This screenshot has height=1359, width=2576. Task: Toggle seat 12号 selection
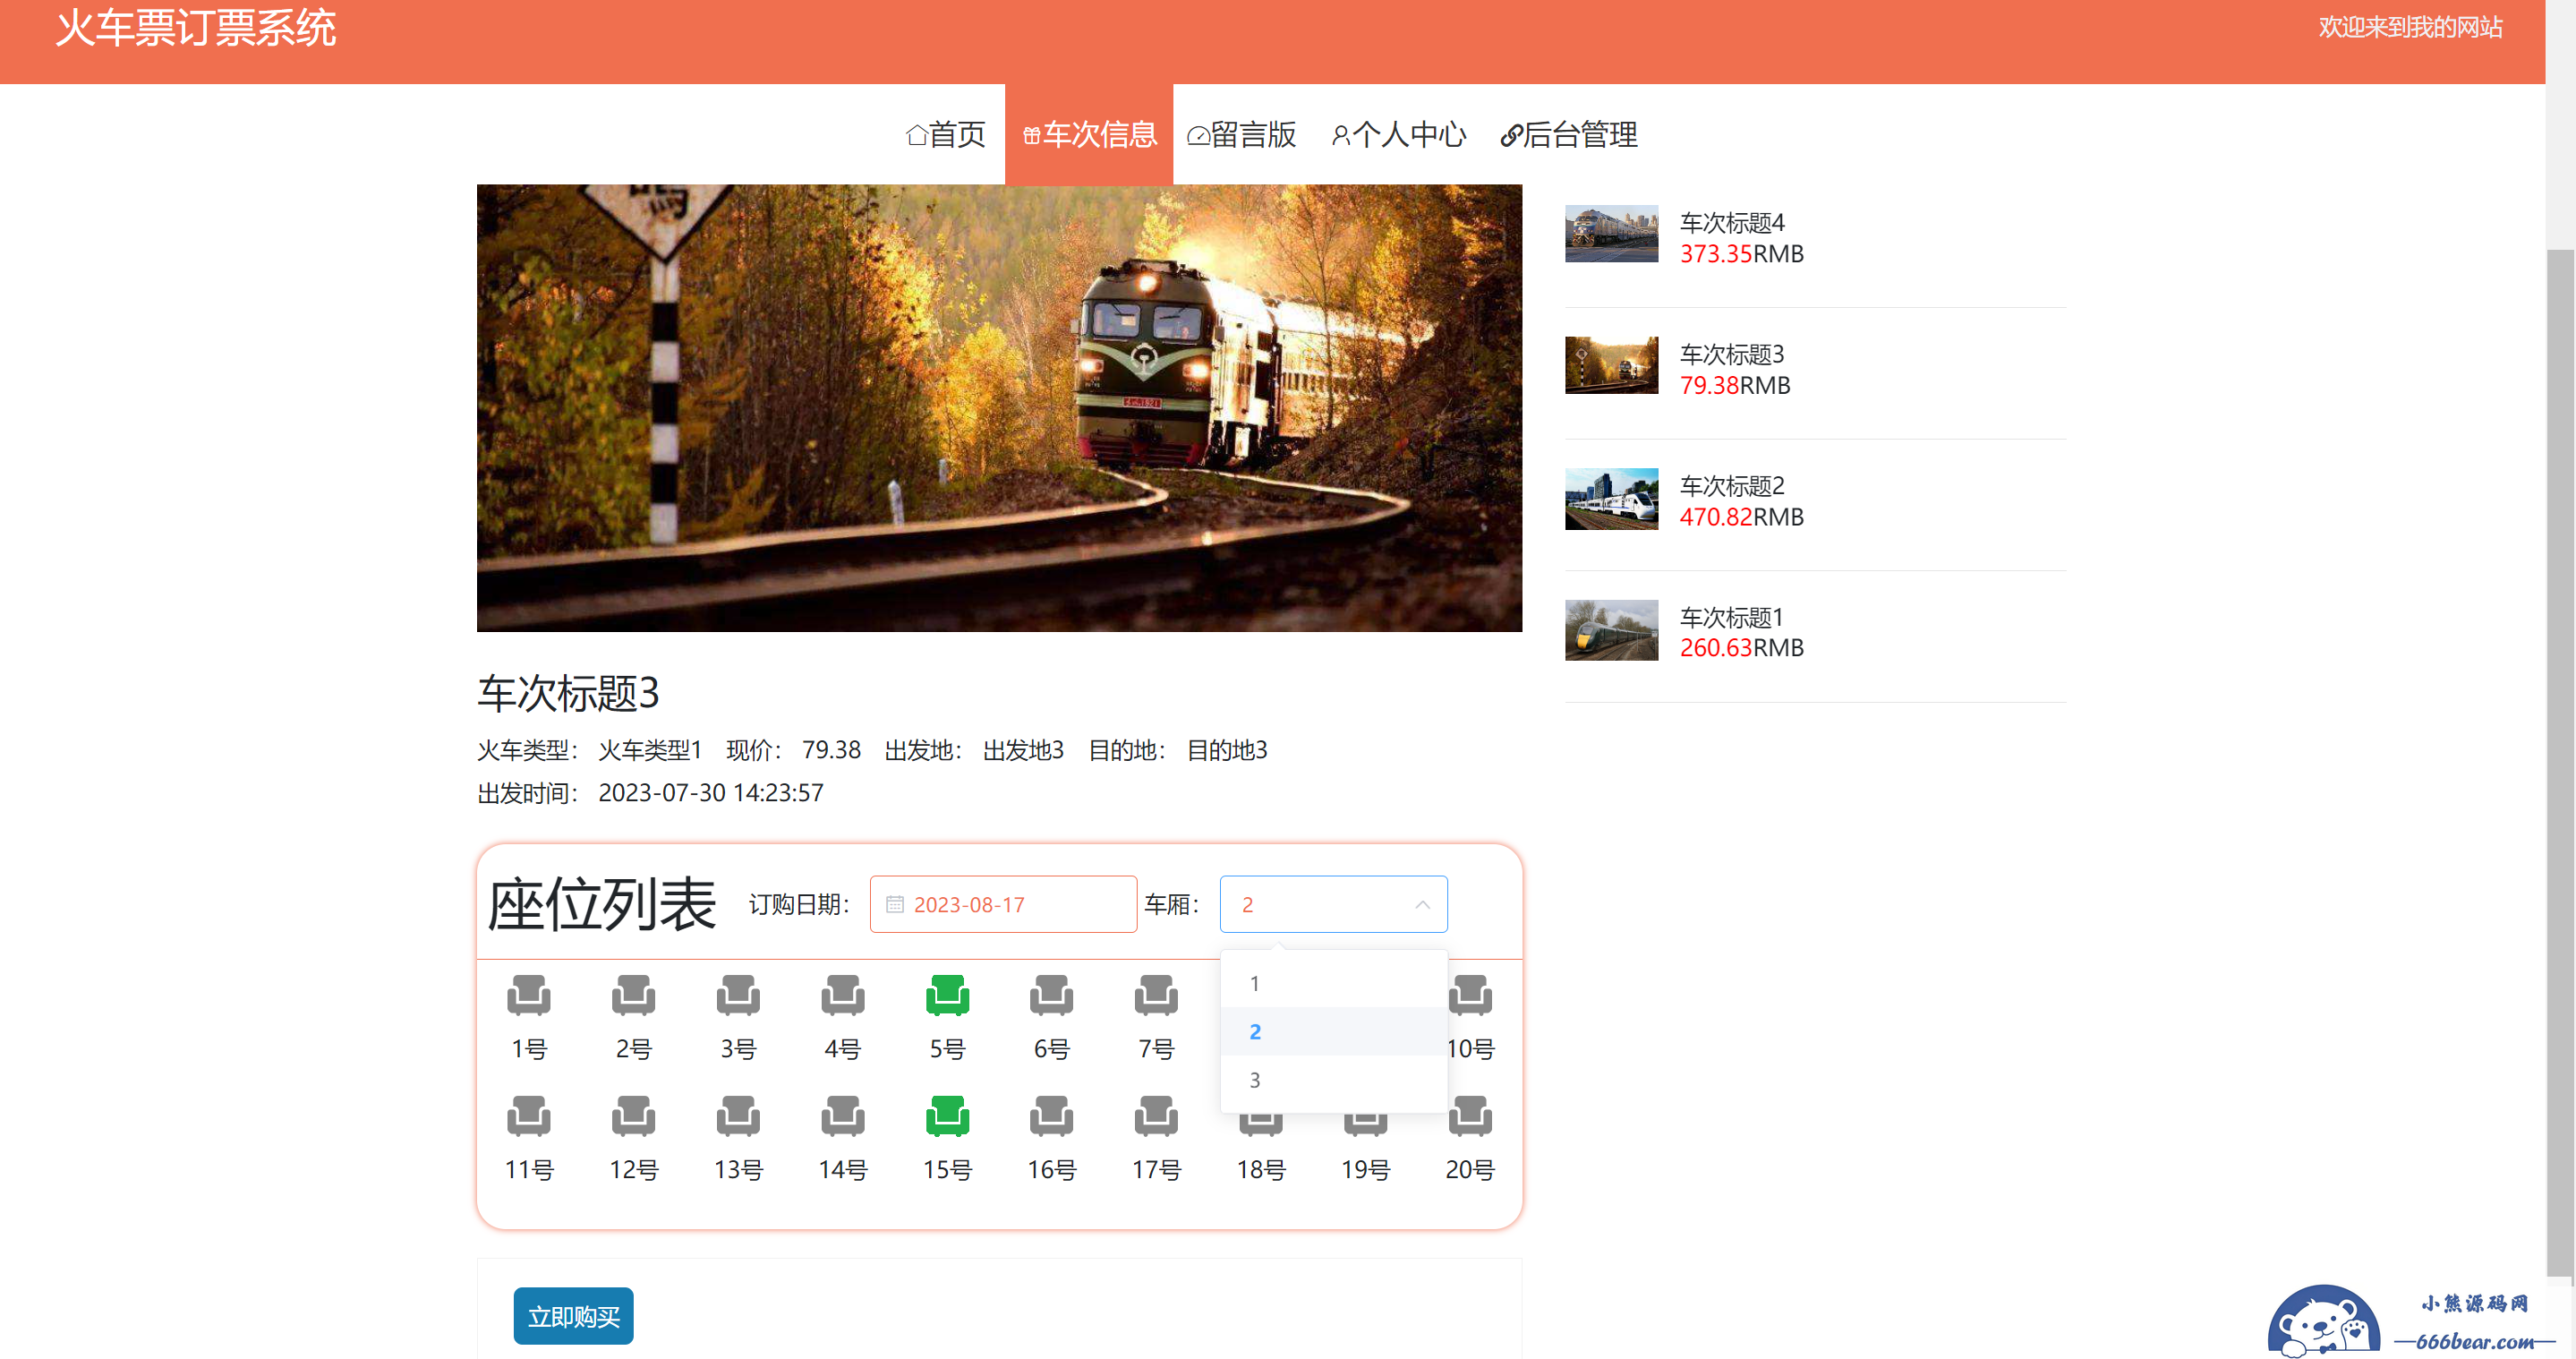click(633, 1116)
